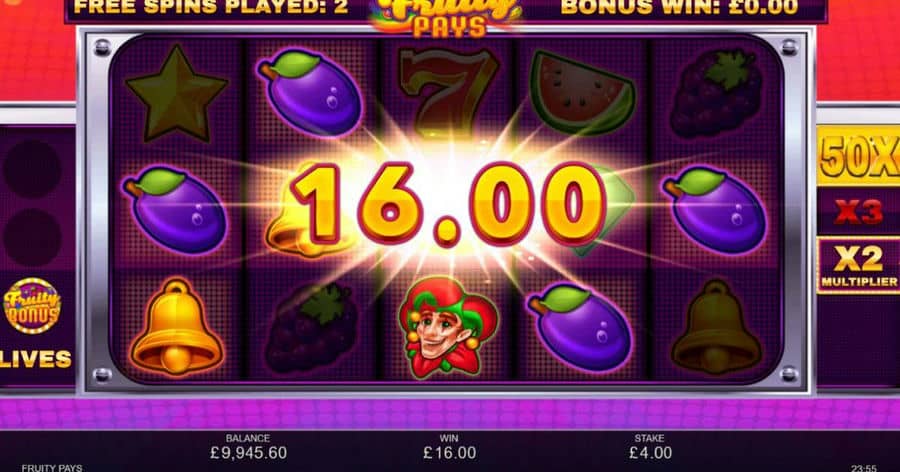Click the dimmed bell in bottom right
The image size is (900, 472).
click(x=716, y=327)
